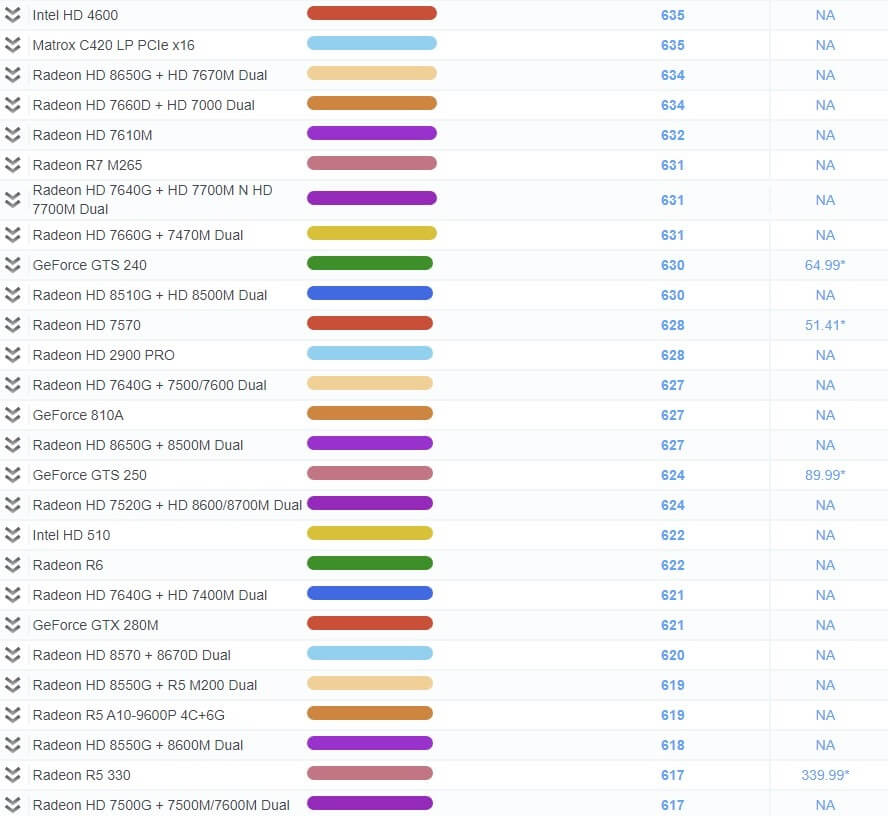Open Radeon HD 8650G + HD 7670M Dual link
Screen dimensions: 888x816
pyautogui.click(x=150, y=75)
